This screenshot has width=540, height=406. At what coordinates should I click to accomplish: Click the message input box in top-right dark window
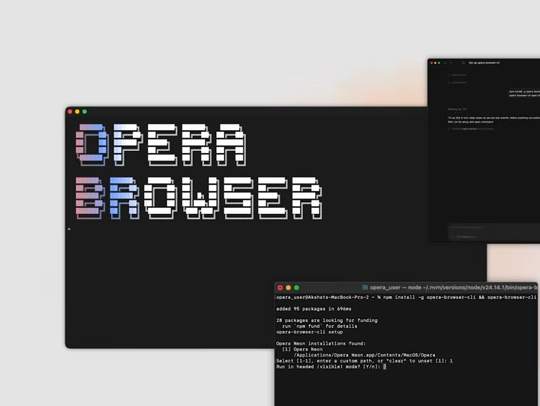click(x=494, y=231)
